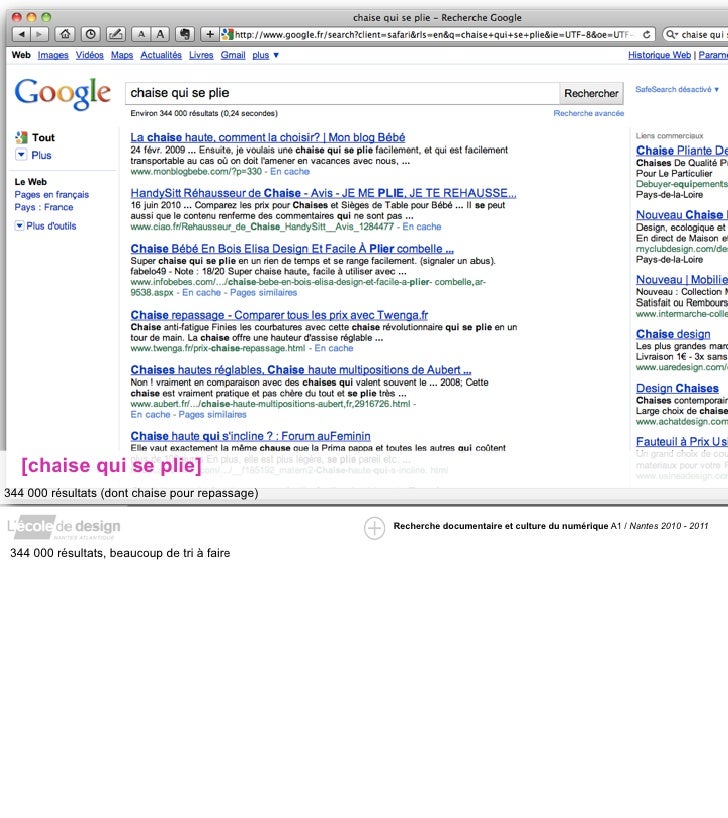The height and width of the screenshot is (818, 728).
Task: Open the Actualités tab
Action: pyautogui.click(x=161, y=55)
